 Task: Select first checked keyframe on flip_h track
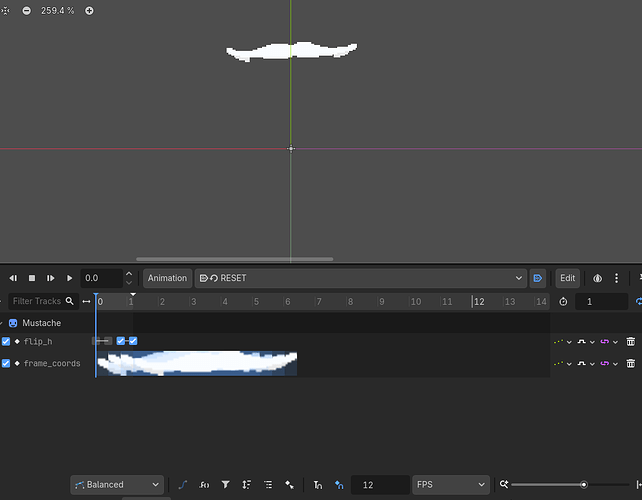(120, 341)
